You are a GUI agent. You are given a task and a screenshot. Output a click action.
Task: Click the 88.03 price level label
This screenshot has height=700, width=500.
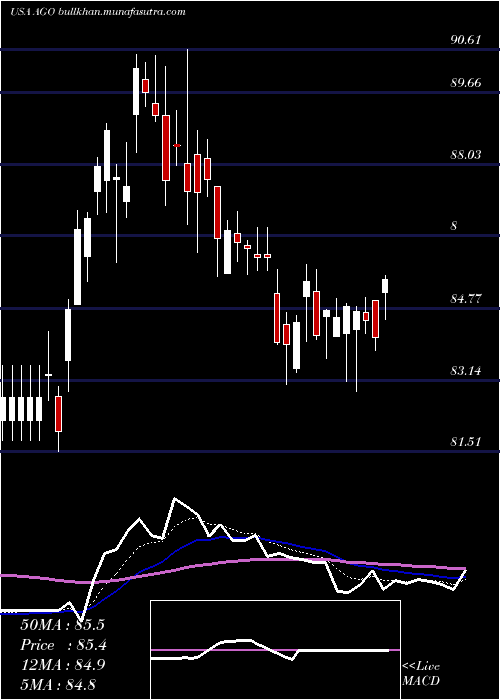coord(466,155)
